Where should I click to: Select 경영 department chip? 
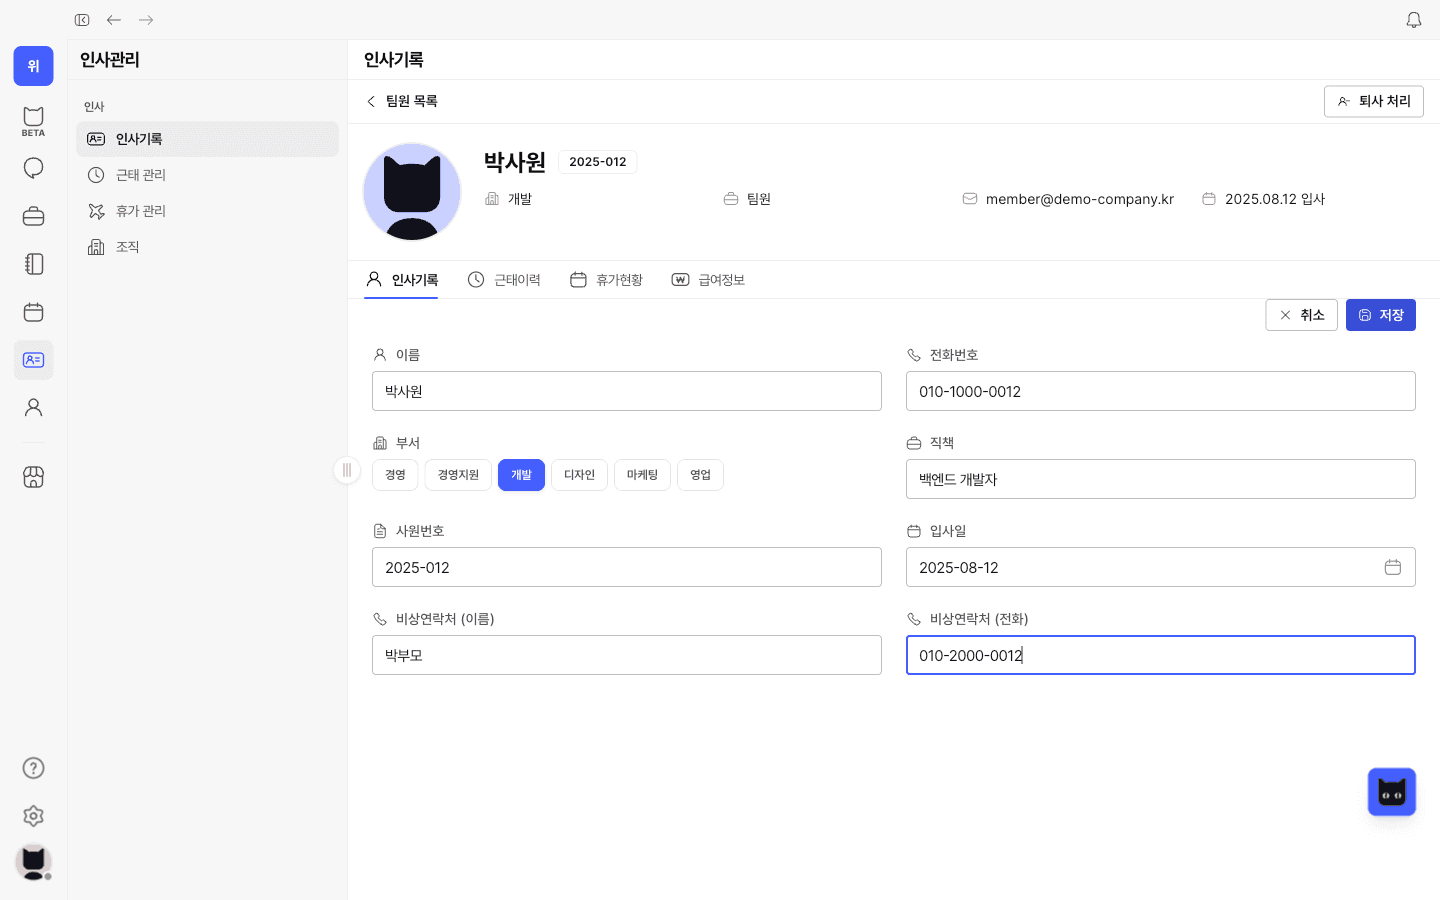pos(395,475)
